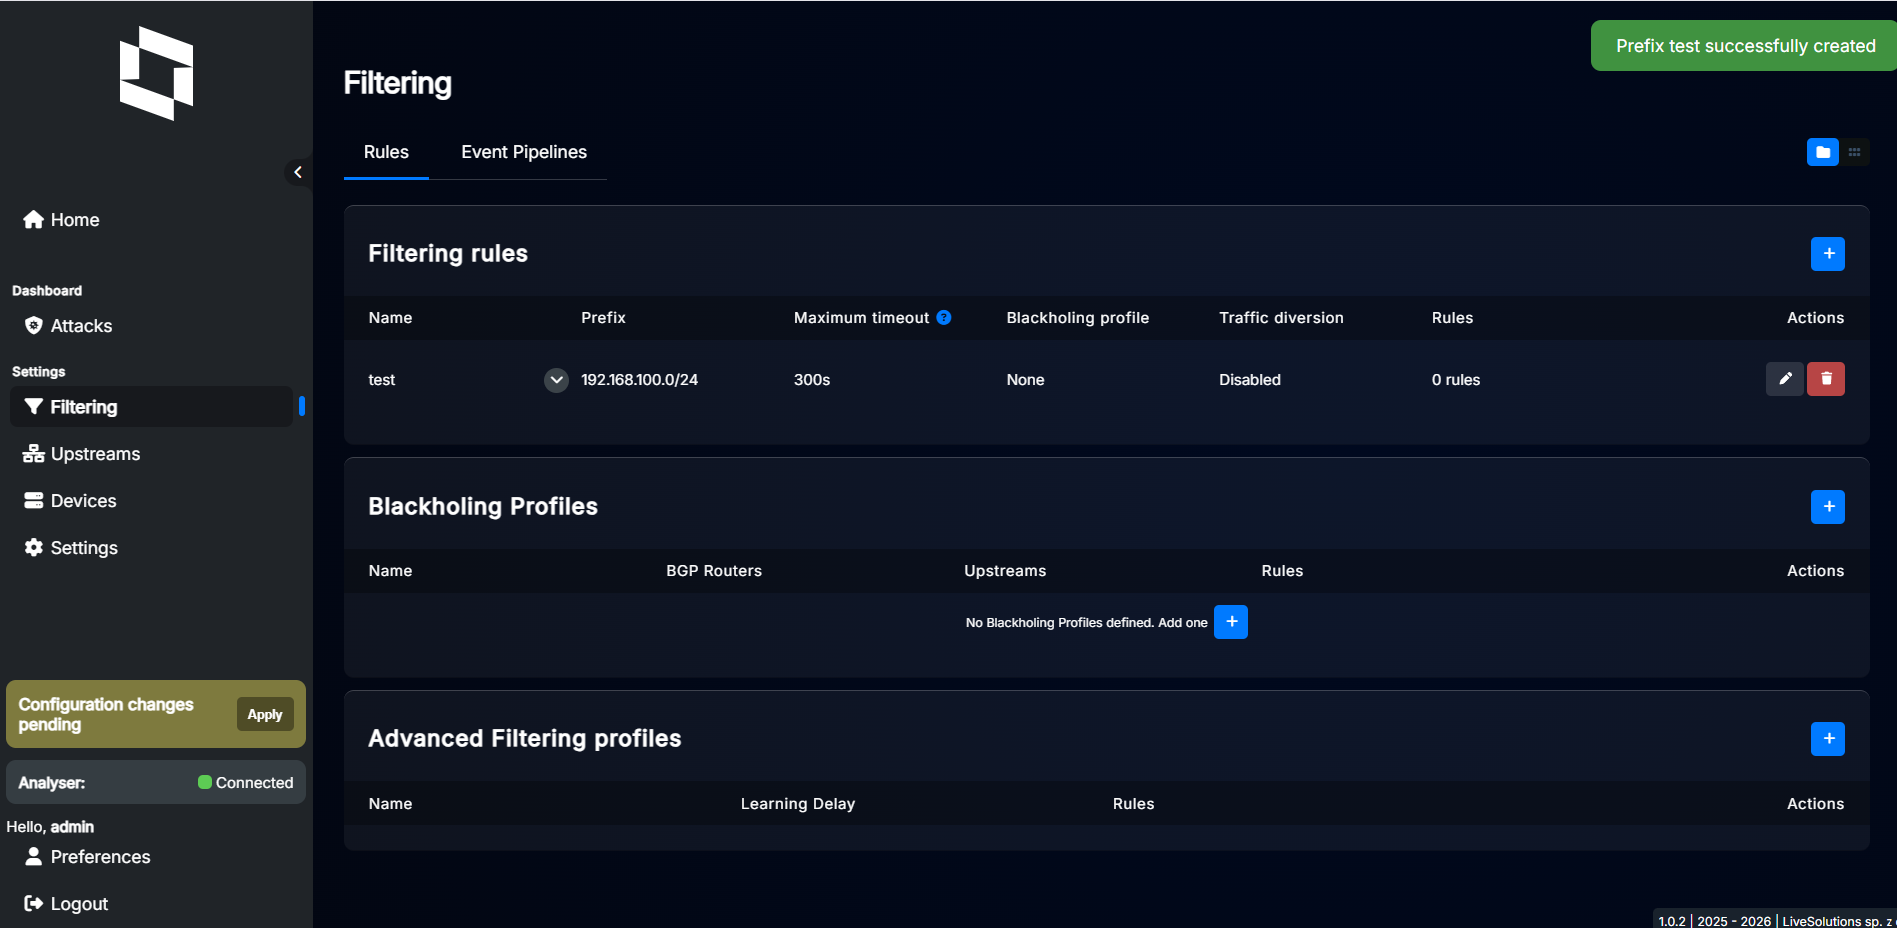The width and height of the screenshot is (1897, 928).
Task: Expand the prefix details for test rule
Action: 556,380
